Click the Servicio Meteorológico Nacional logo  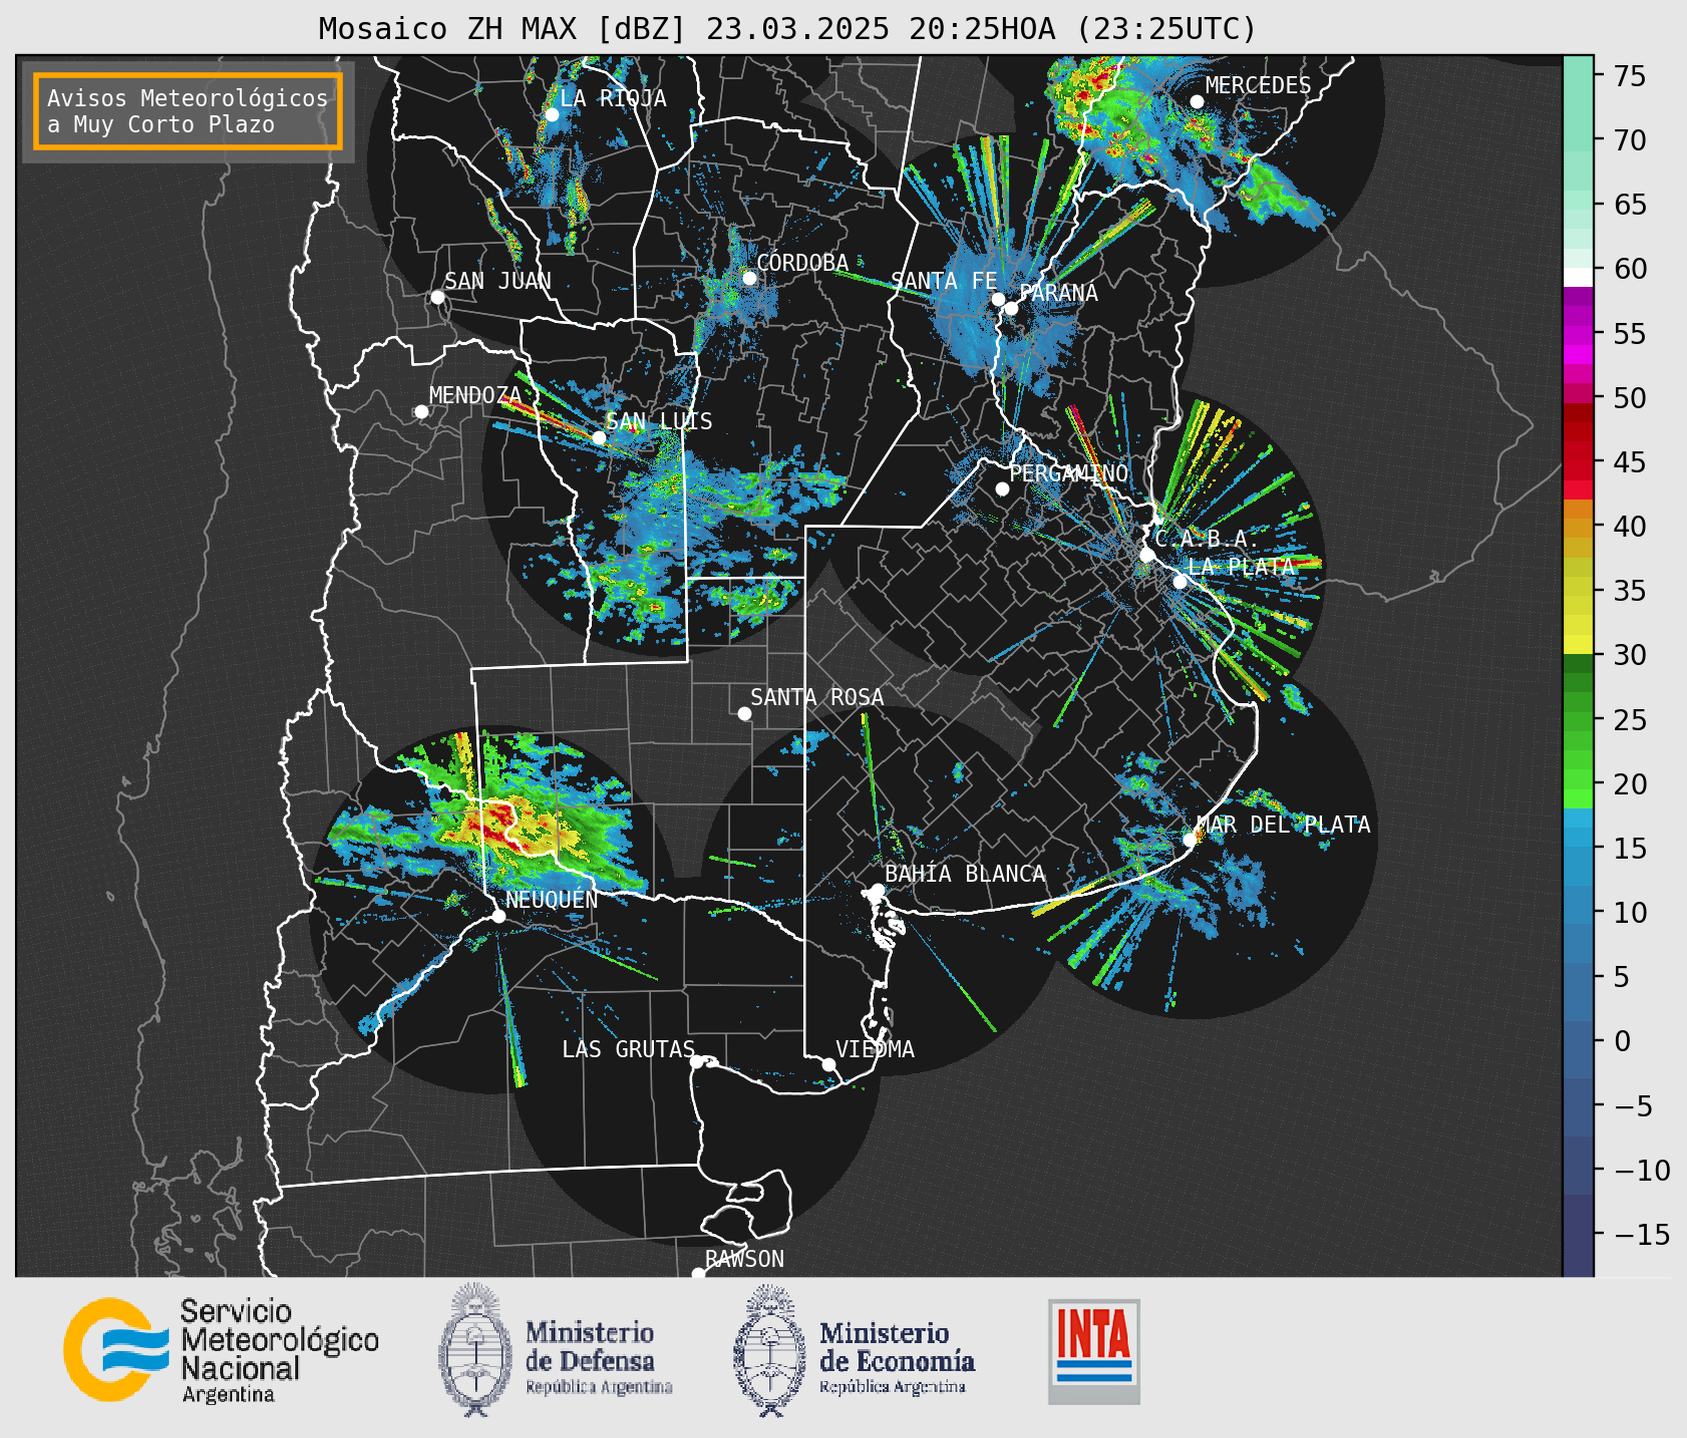point(221,1350)
